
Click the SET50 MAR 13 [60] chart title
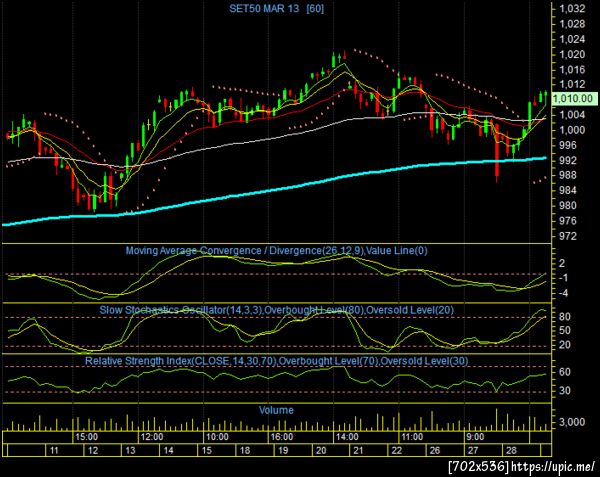(277, 8)
